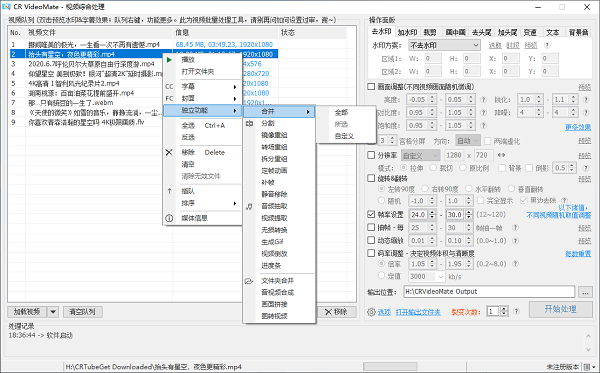Click the 处理记录 log scrollbar down arrow
The height and width of the screenshot is (373, 600).
[588, 349]
